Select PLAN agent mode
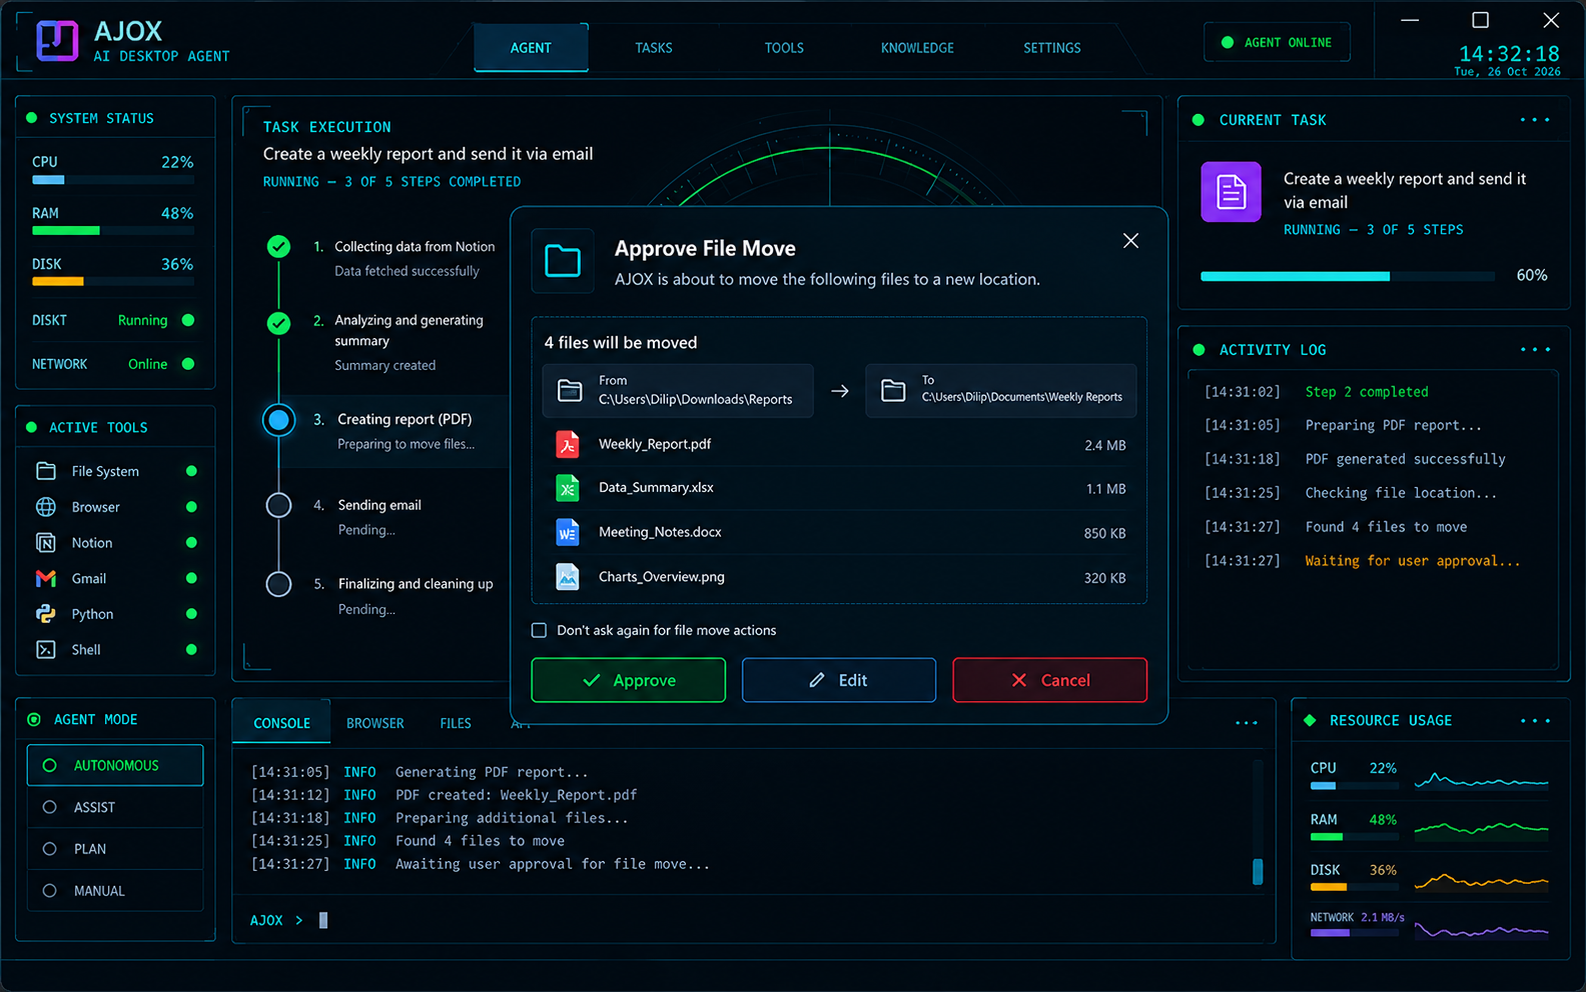This screenshot has height=992, width=1586. coord(115,849)
